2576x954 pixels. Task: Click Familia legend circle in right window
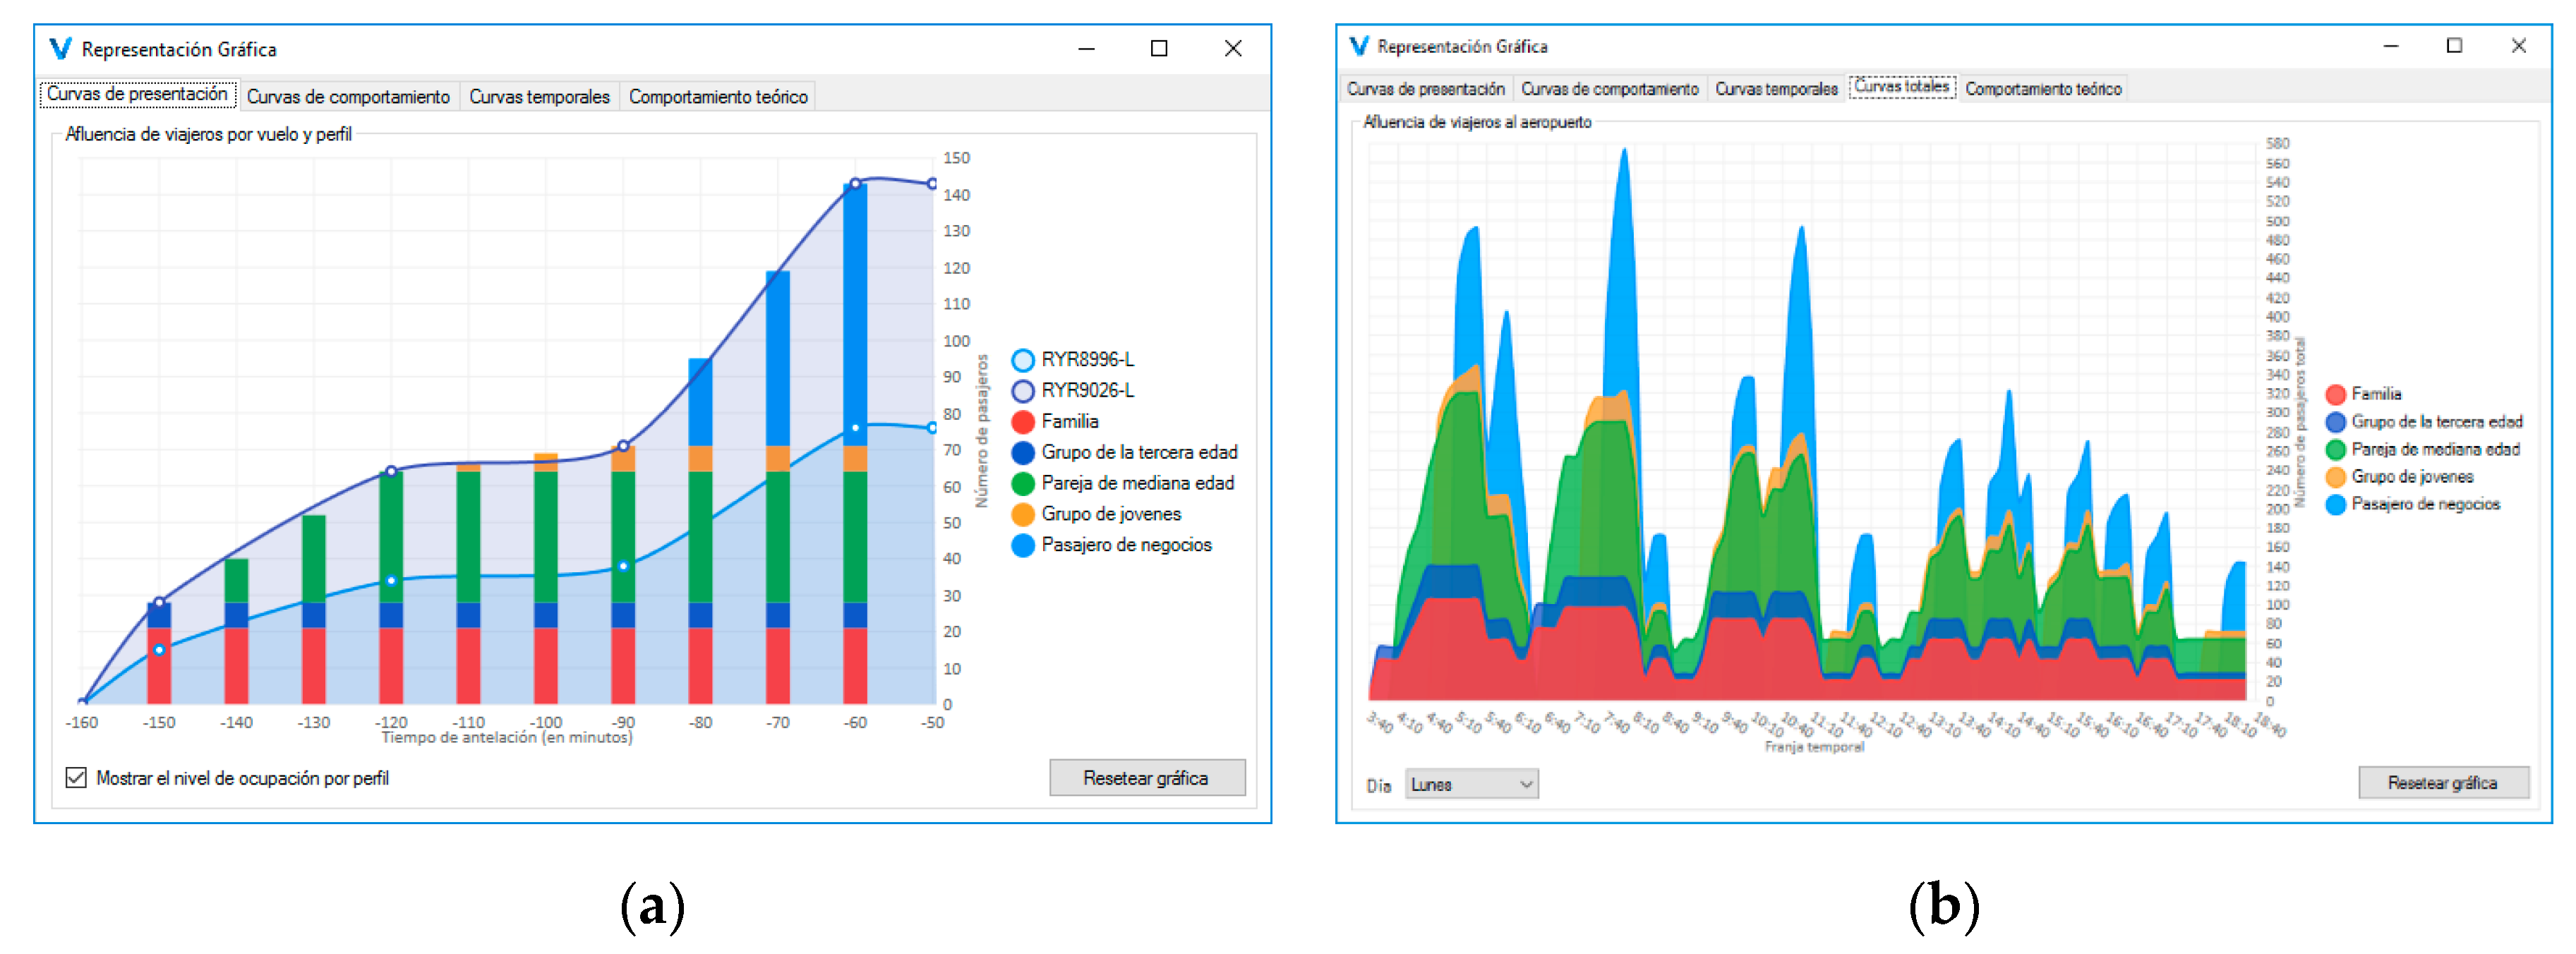click(2336, 395)
